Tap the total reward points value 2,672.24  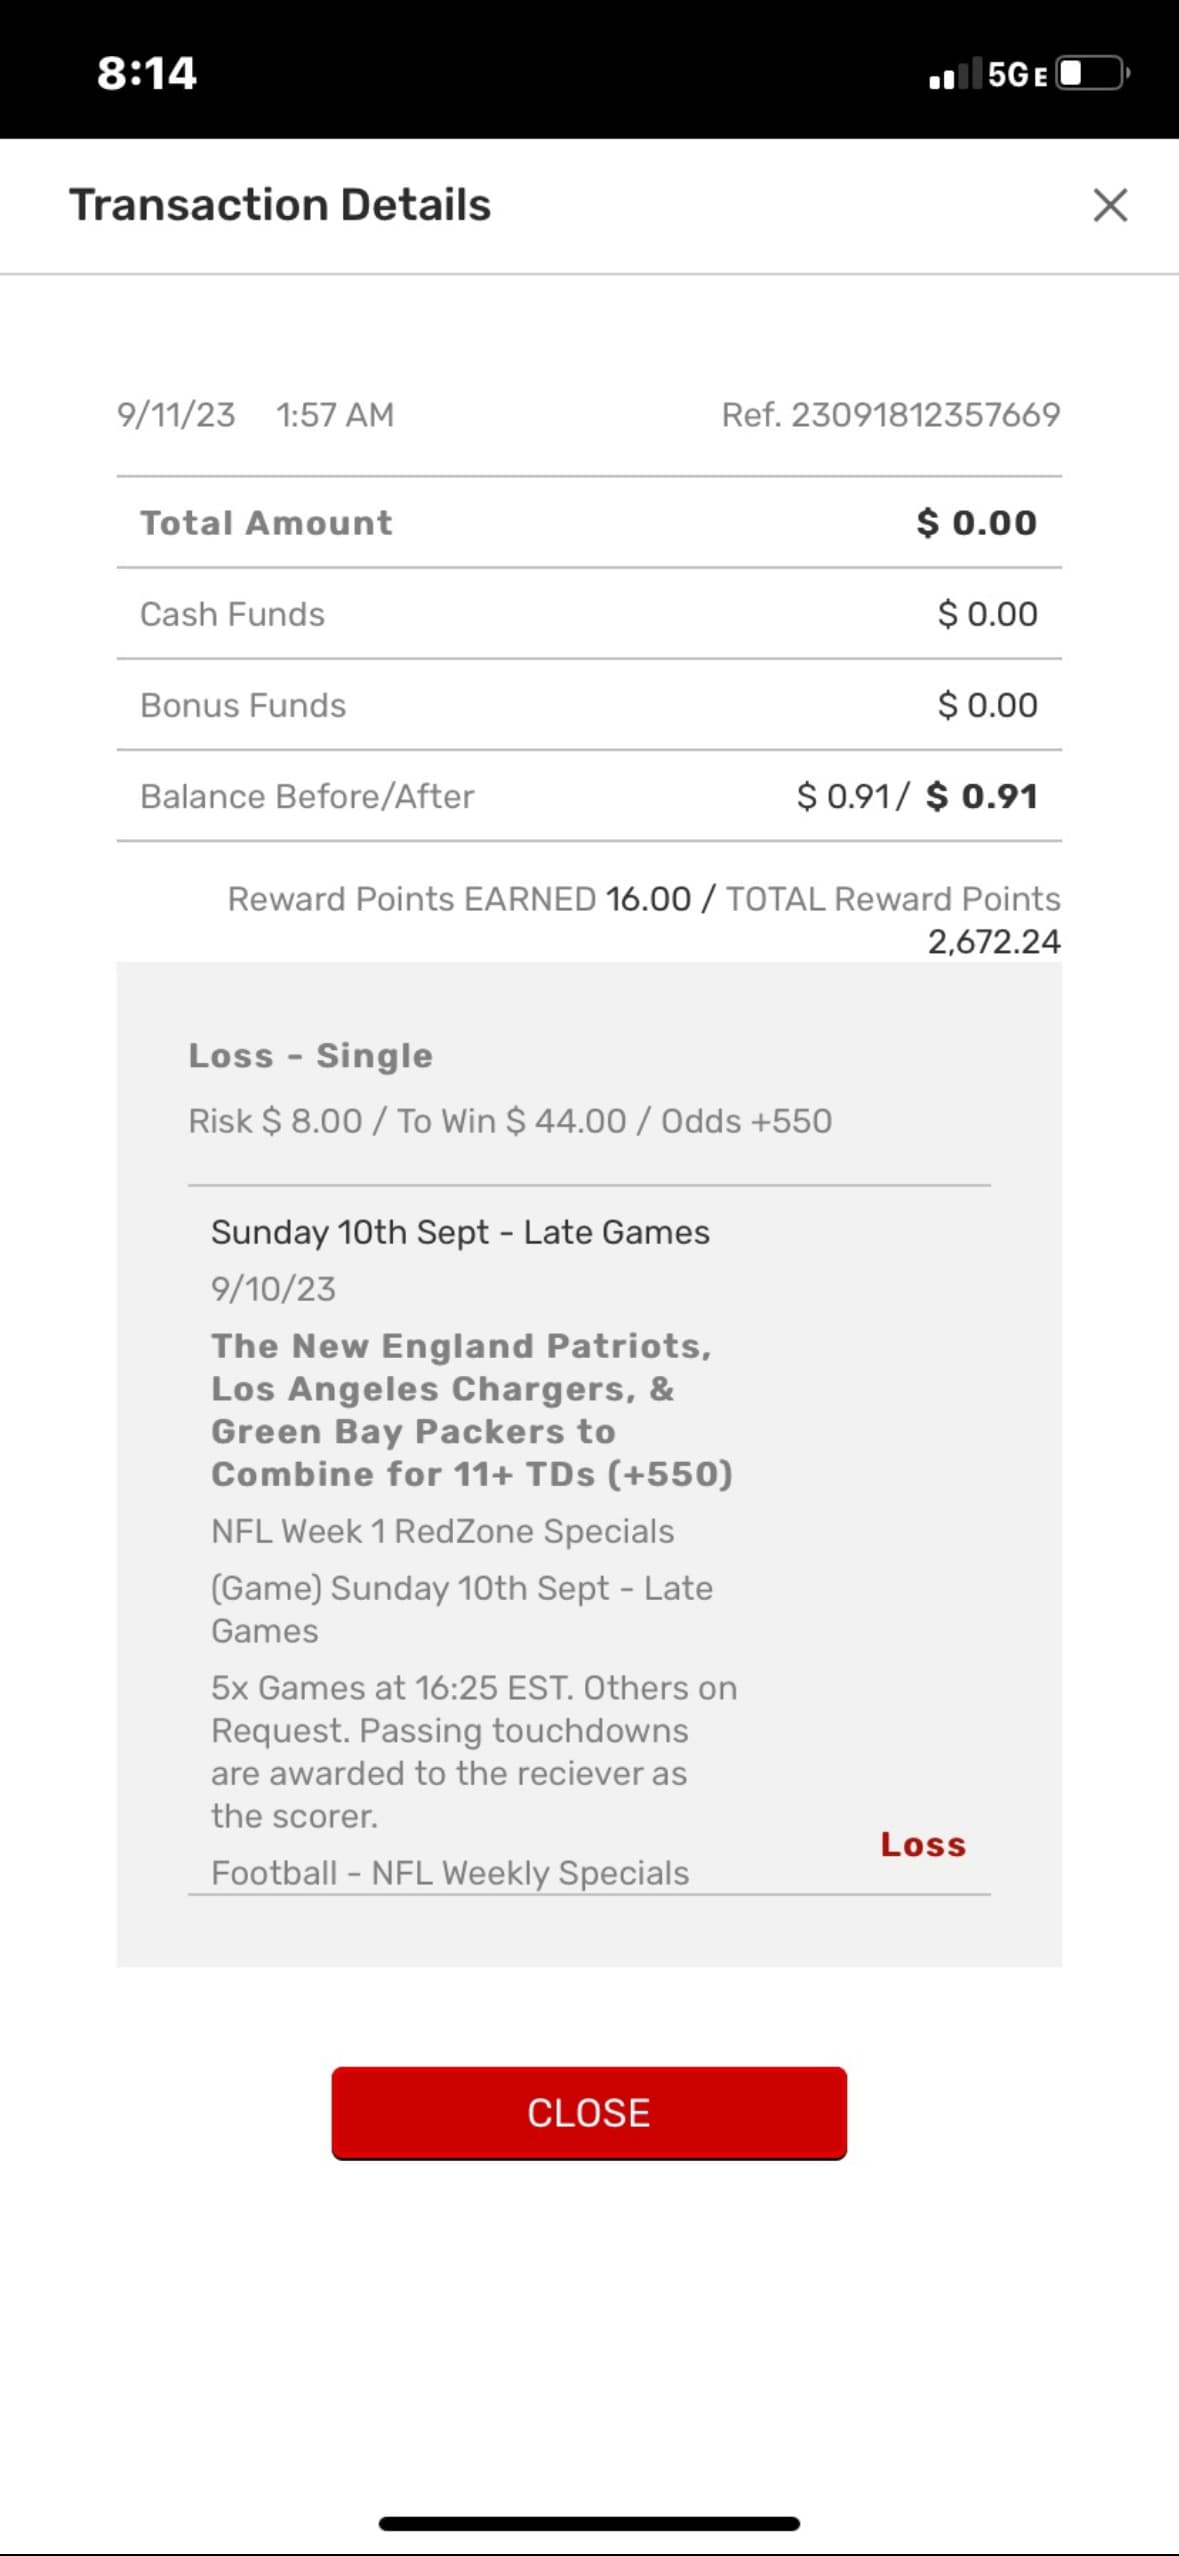(x=993, y=941)
